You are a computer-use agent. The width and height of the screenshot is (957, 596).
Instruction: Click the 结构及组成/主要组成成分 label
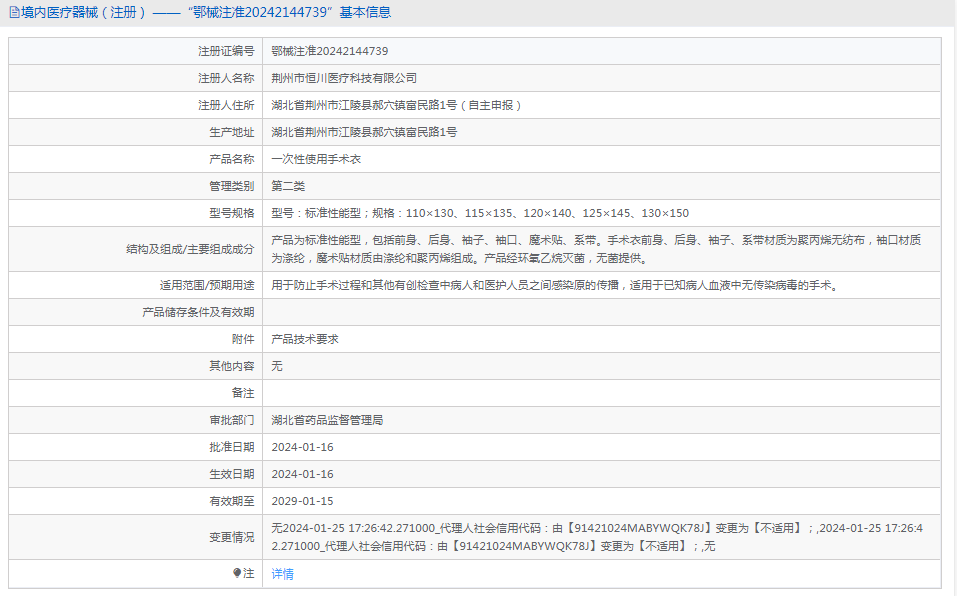[190, 249]
